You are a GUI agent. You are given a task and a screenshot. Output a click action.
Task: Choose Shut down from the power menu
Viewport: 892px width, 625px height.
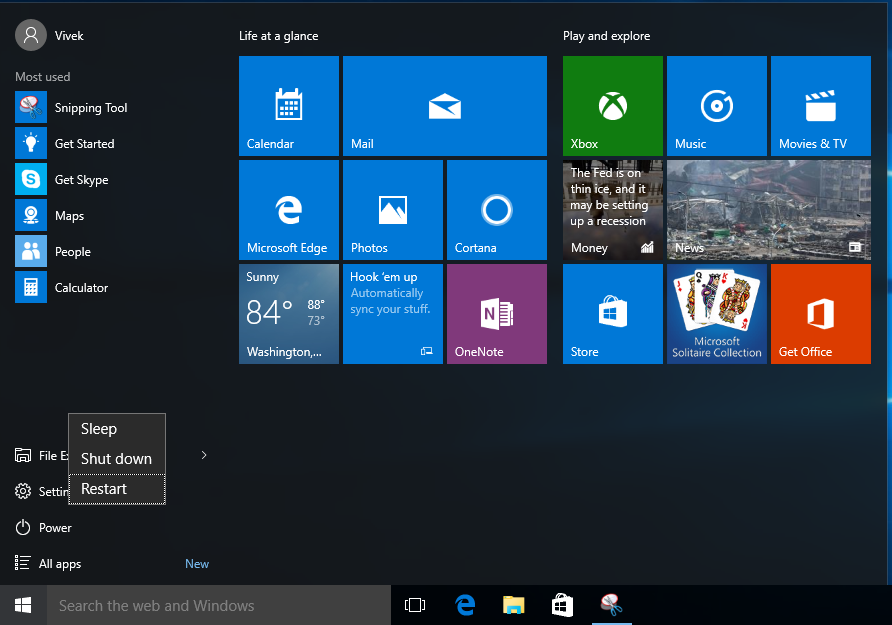tap(117, 459)
